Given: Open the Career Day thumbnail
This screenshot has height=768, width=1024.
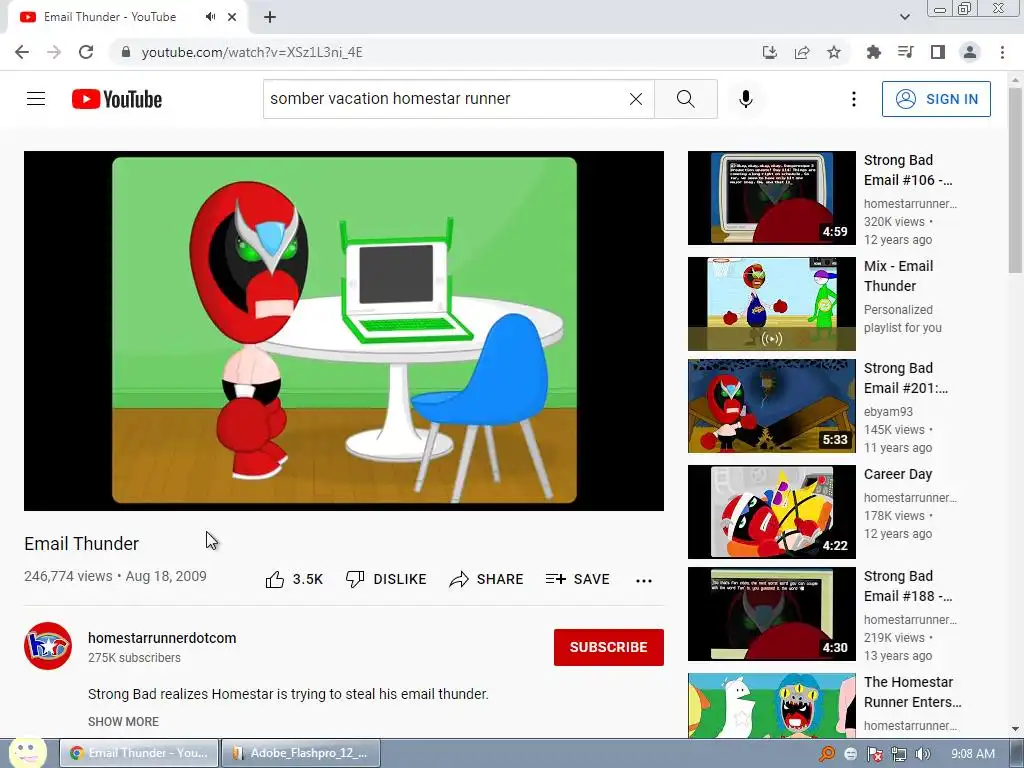Looking at the screenshot, I should 771,511.
